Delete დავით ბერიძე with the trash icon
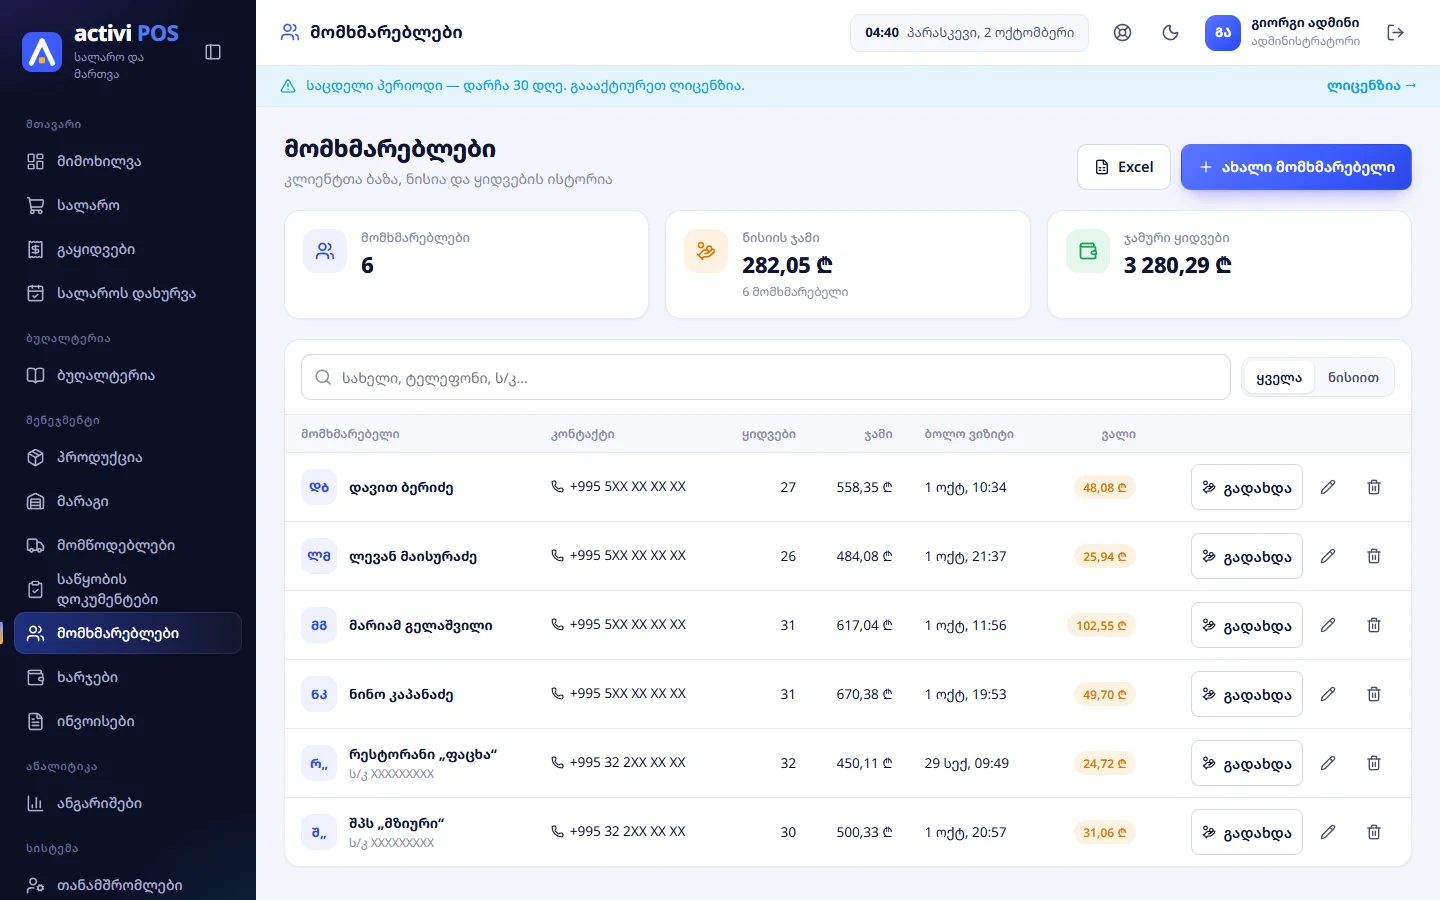The width and height of the screenshot is (1440, 900). click(1374, 487)
